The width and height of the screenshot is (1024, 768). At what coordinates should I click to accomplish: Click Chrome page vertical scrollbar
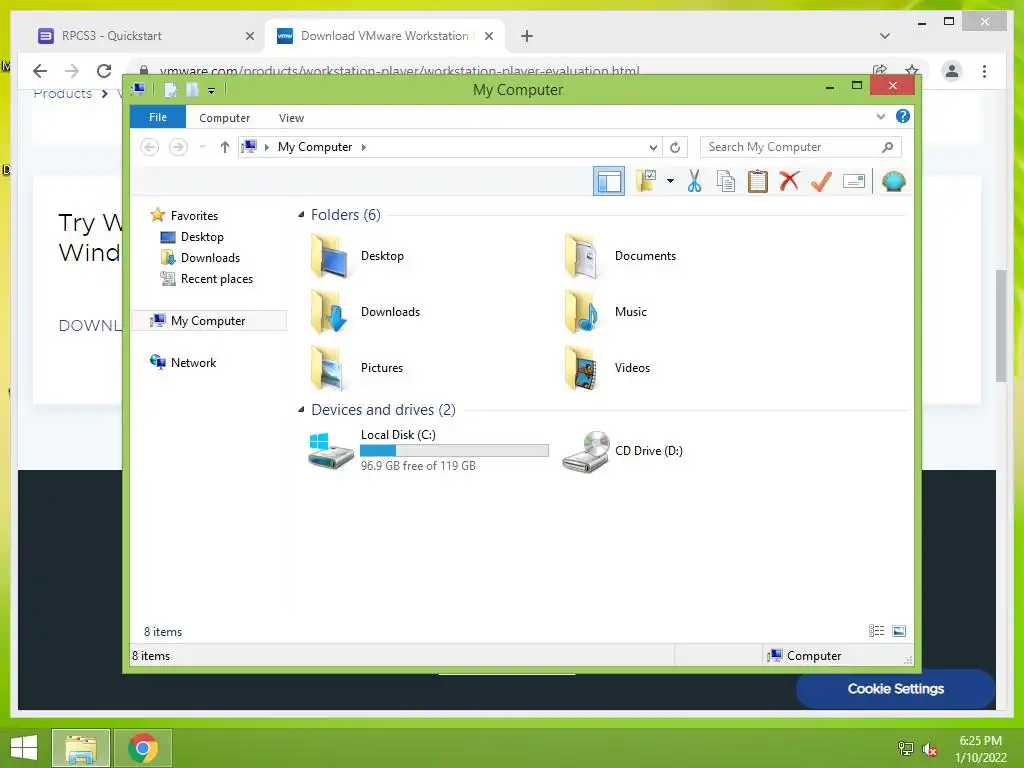1001,325
